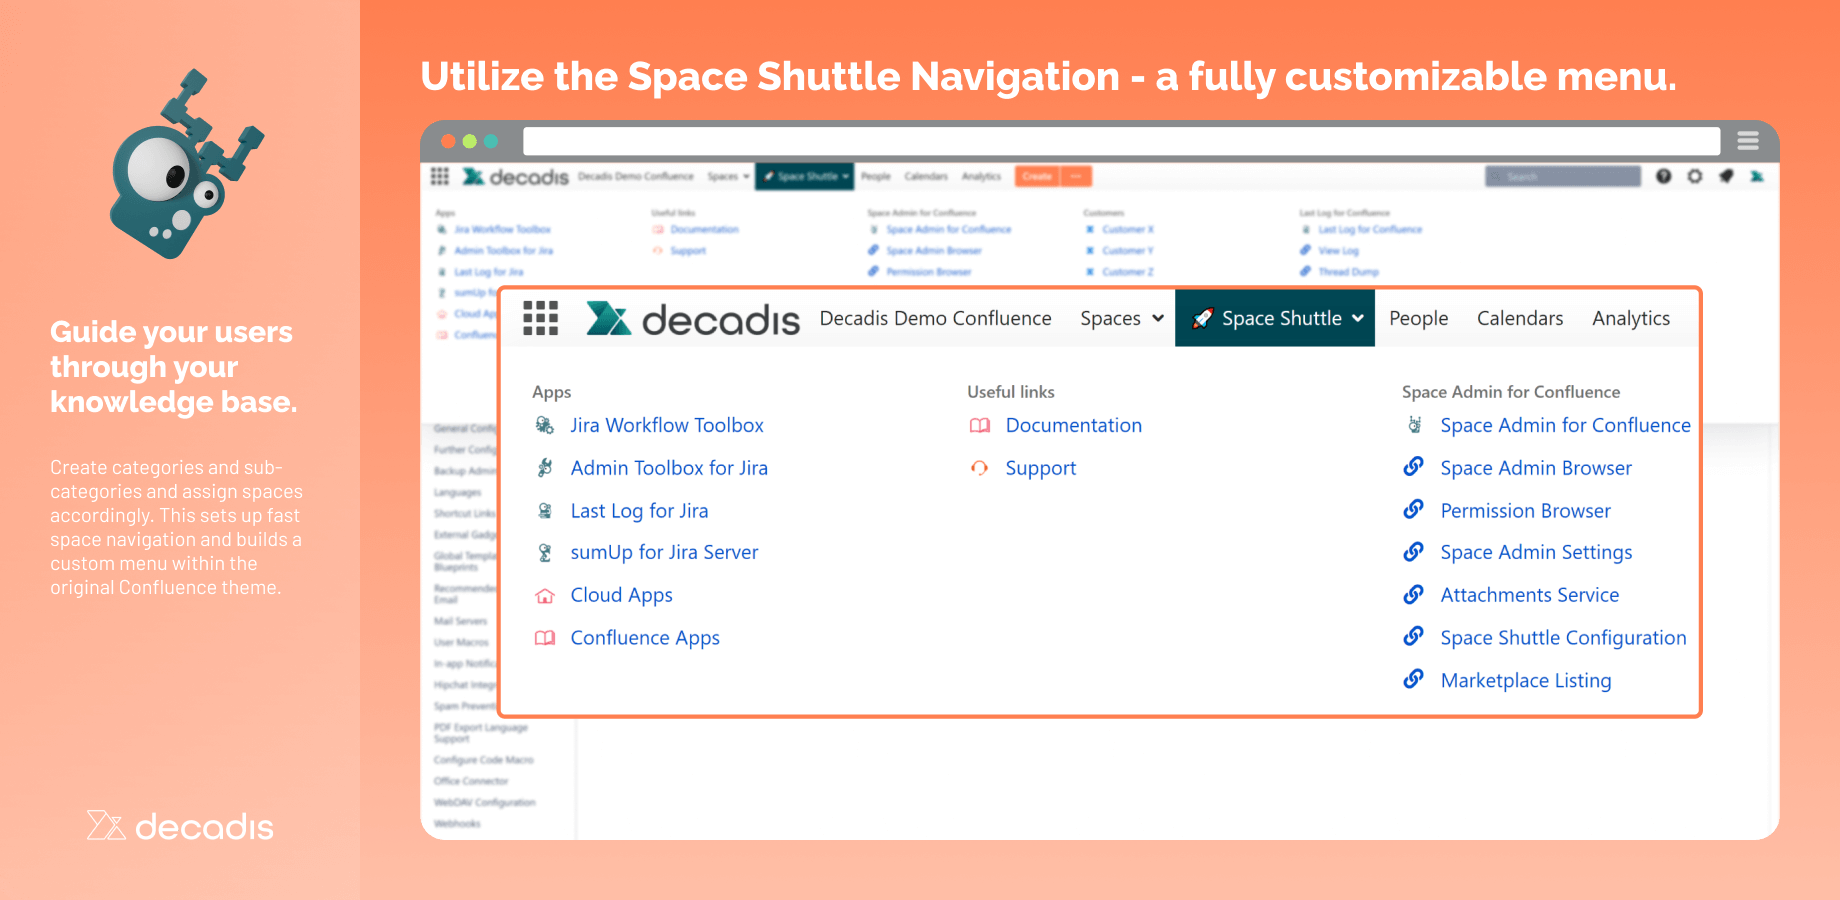The width and height of the screenshot is (1840, 900).
Task: Select Configure Code Macro in sidebar
Action: coord(483,760)
